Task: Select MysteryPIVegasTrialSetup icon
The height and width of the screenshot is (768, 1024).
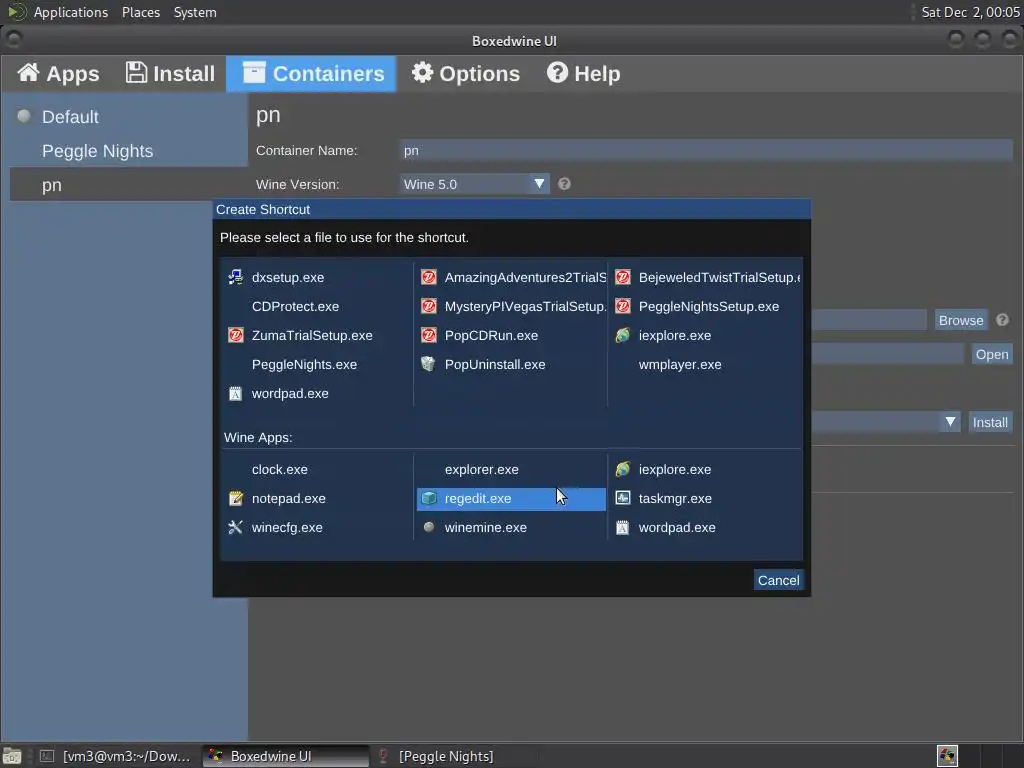Action: [x=428, y=306]
